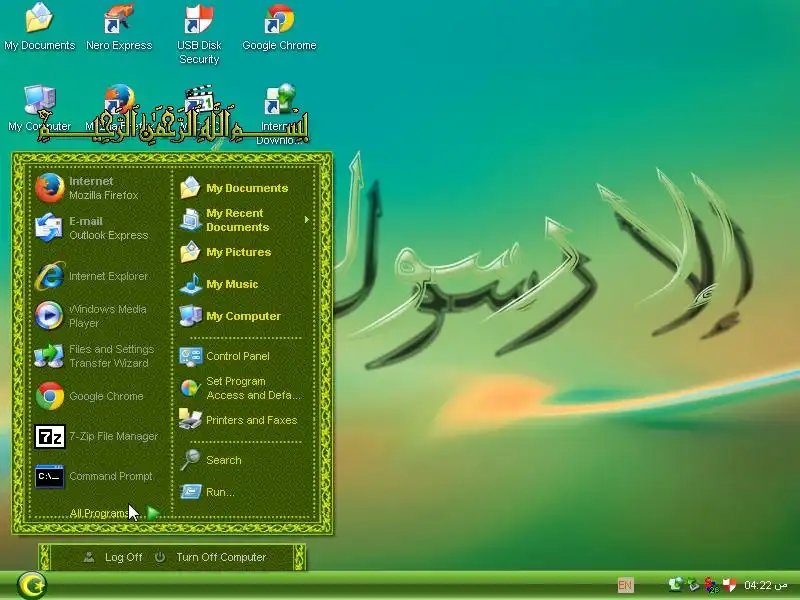
Task: Click Log Off button
Action: [113, 557]
